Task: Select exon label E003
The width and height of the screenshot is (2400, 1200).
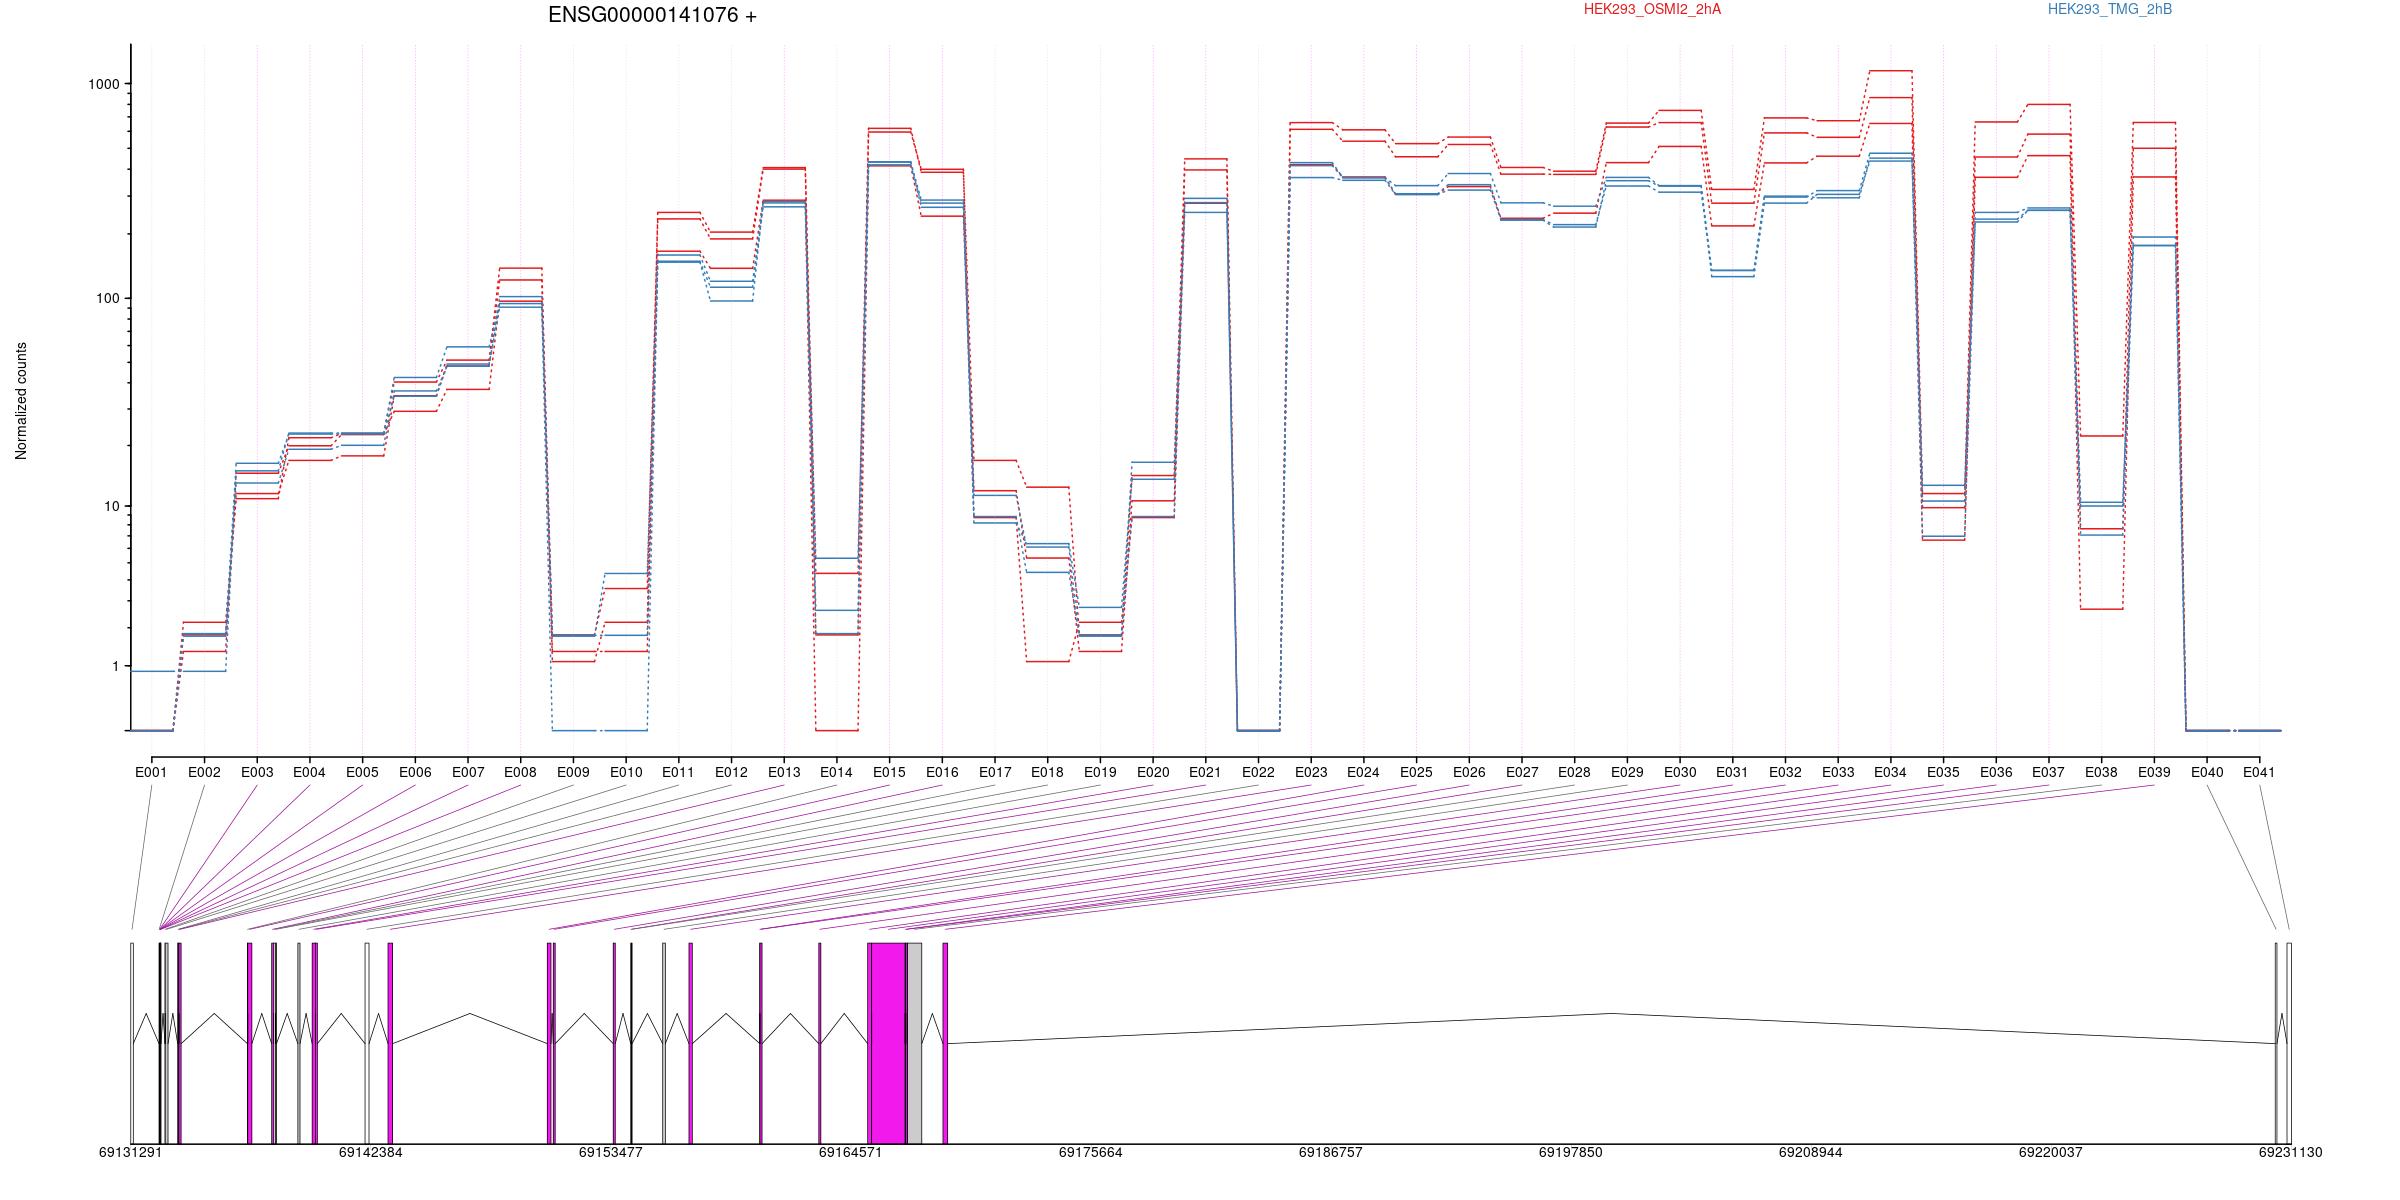Action: (x=257, y=772)
